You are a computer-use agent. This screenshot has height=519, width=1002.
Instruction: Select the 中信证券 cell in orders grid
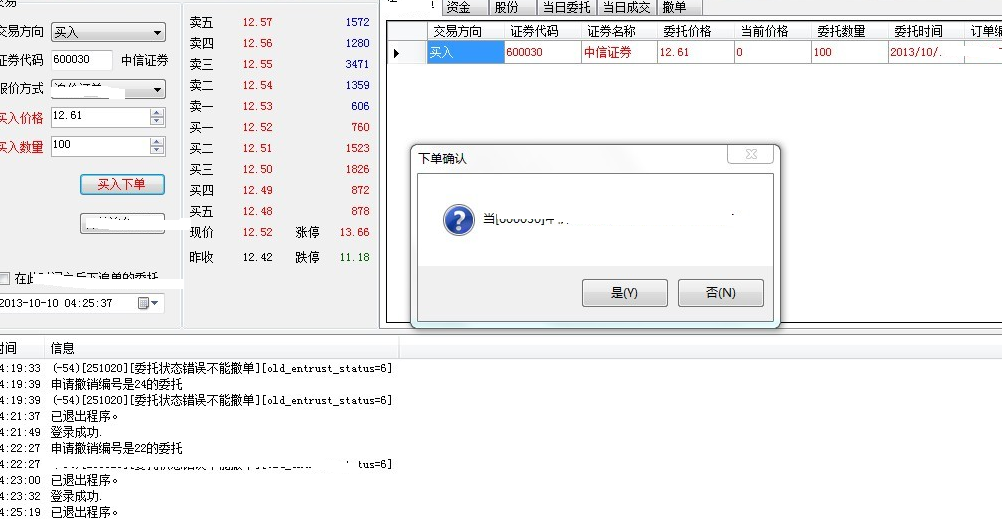pyautogui.click(x=619, y=52)
